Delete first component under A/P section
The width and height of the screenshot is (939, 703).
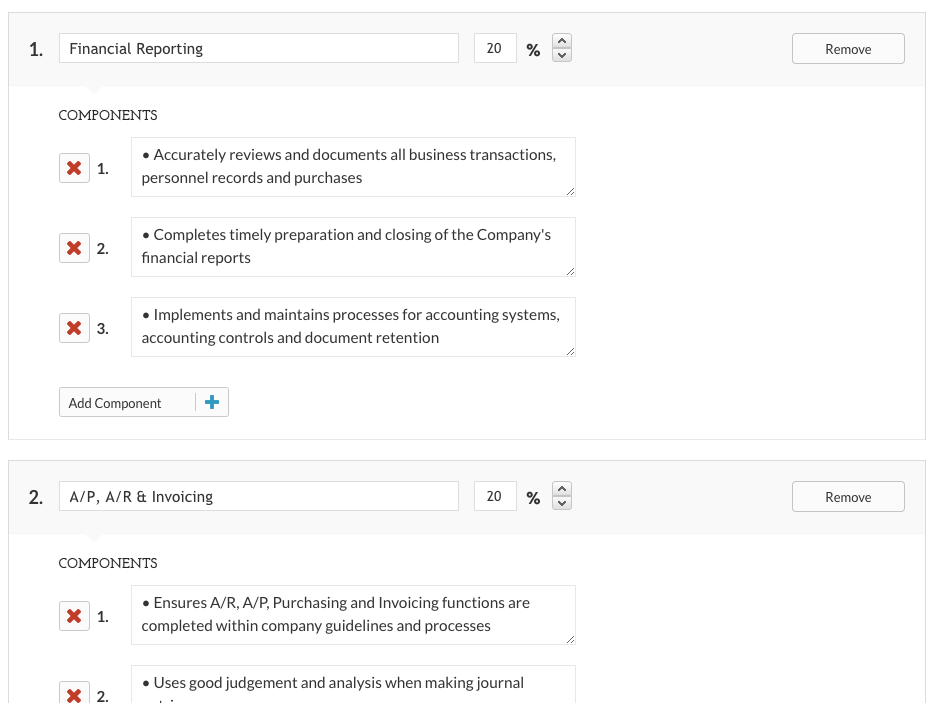(x=74, y=616)
